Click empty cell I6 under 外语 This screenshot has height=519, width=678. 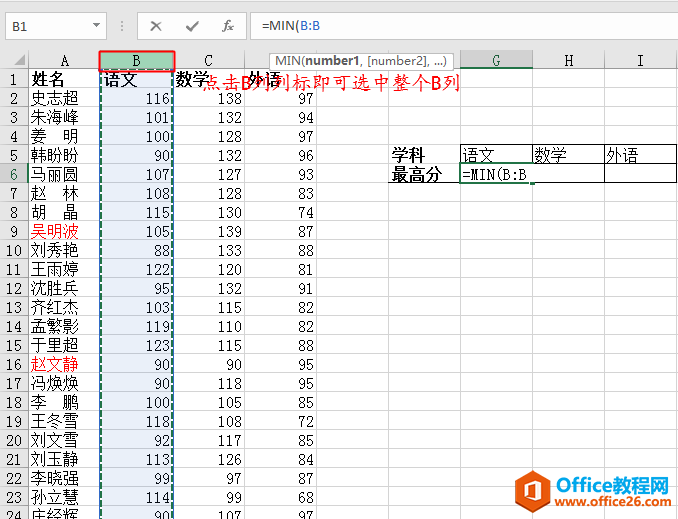(x=640, y=174)
